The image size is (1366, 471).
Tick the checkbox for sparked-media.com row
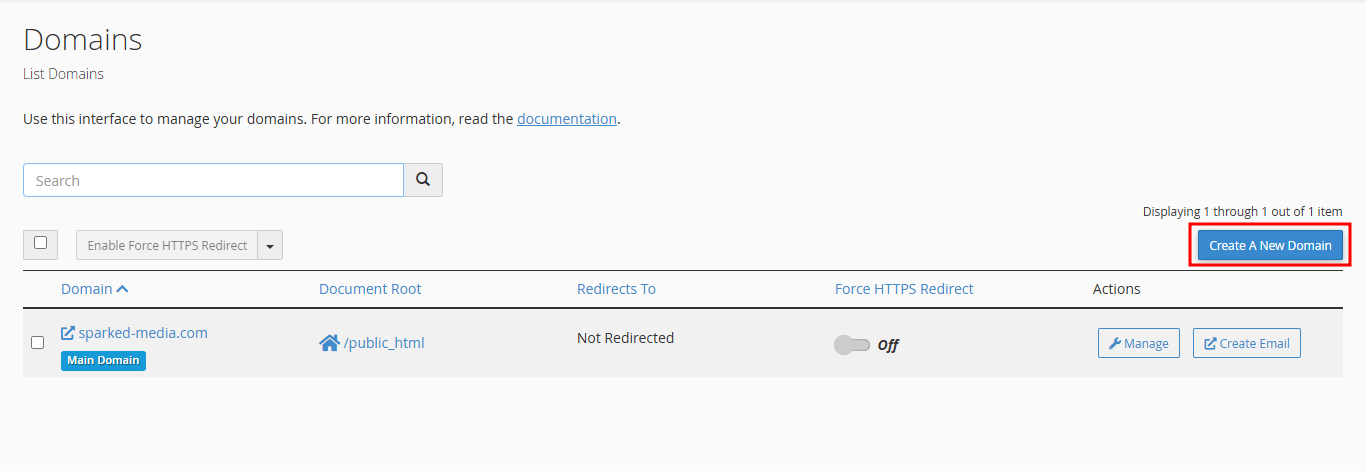pos(38,342)
